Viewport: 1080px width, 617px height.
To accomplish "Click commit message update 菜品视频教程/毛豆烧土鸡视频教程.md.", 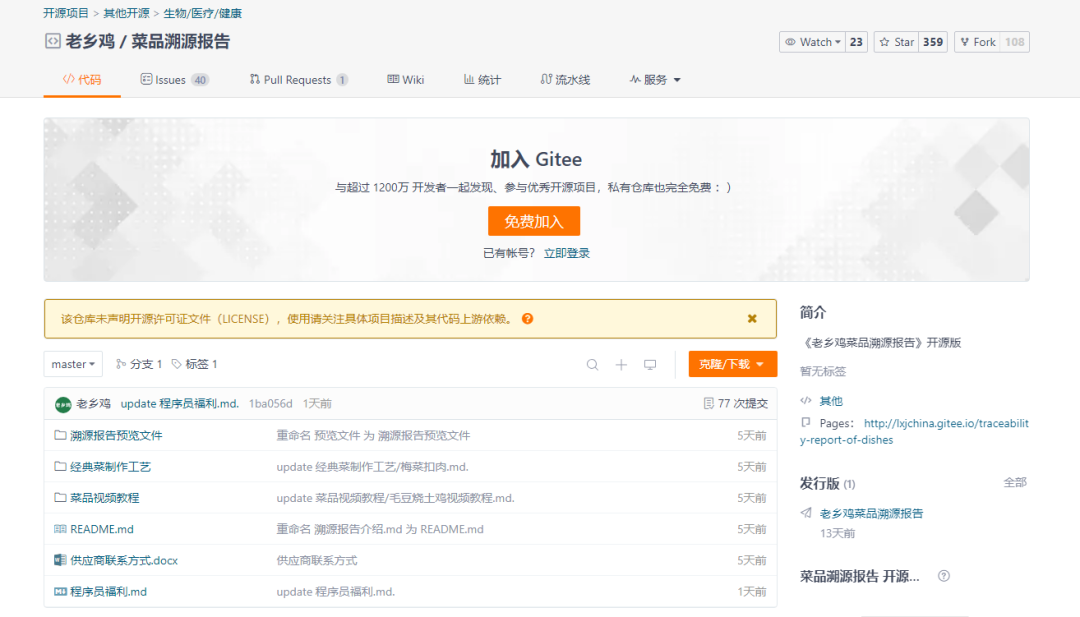I will pos(395,498).
